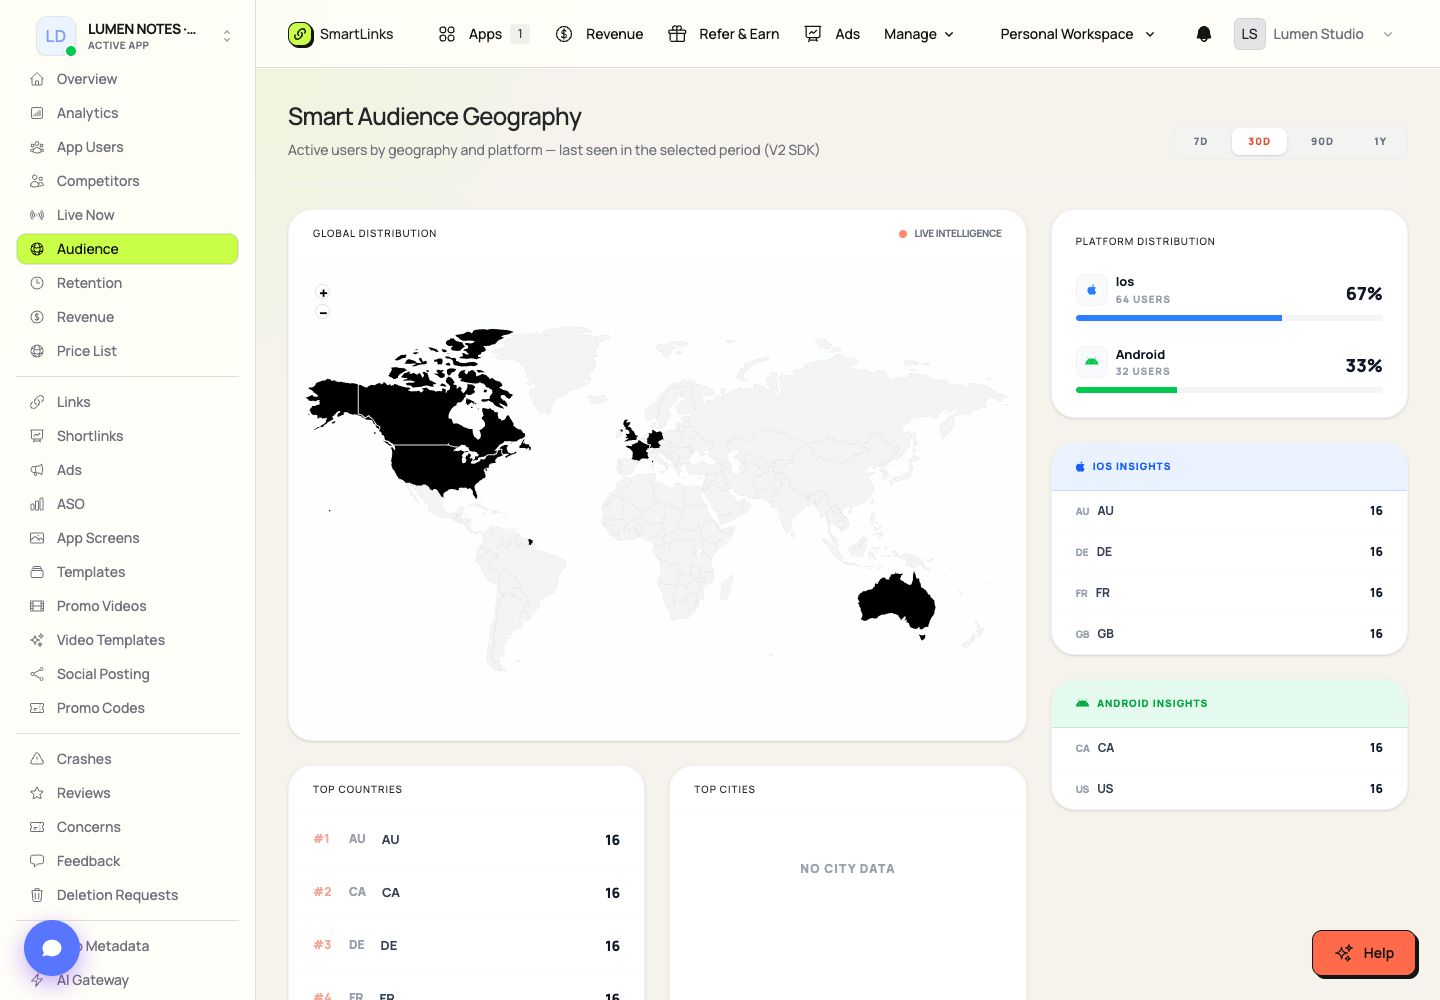Open the chat bubble widget
Image resolution: width=1440 pixels, height=1000 pixels.
52,948
